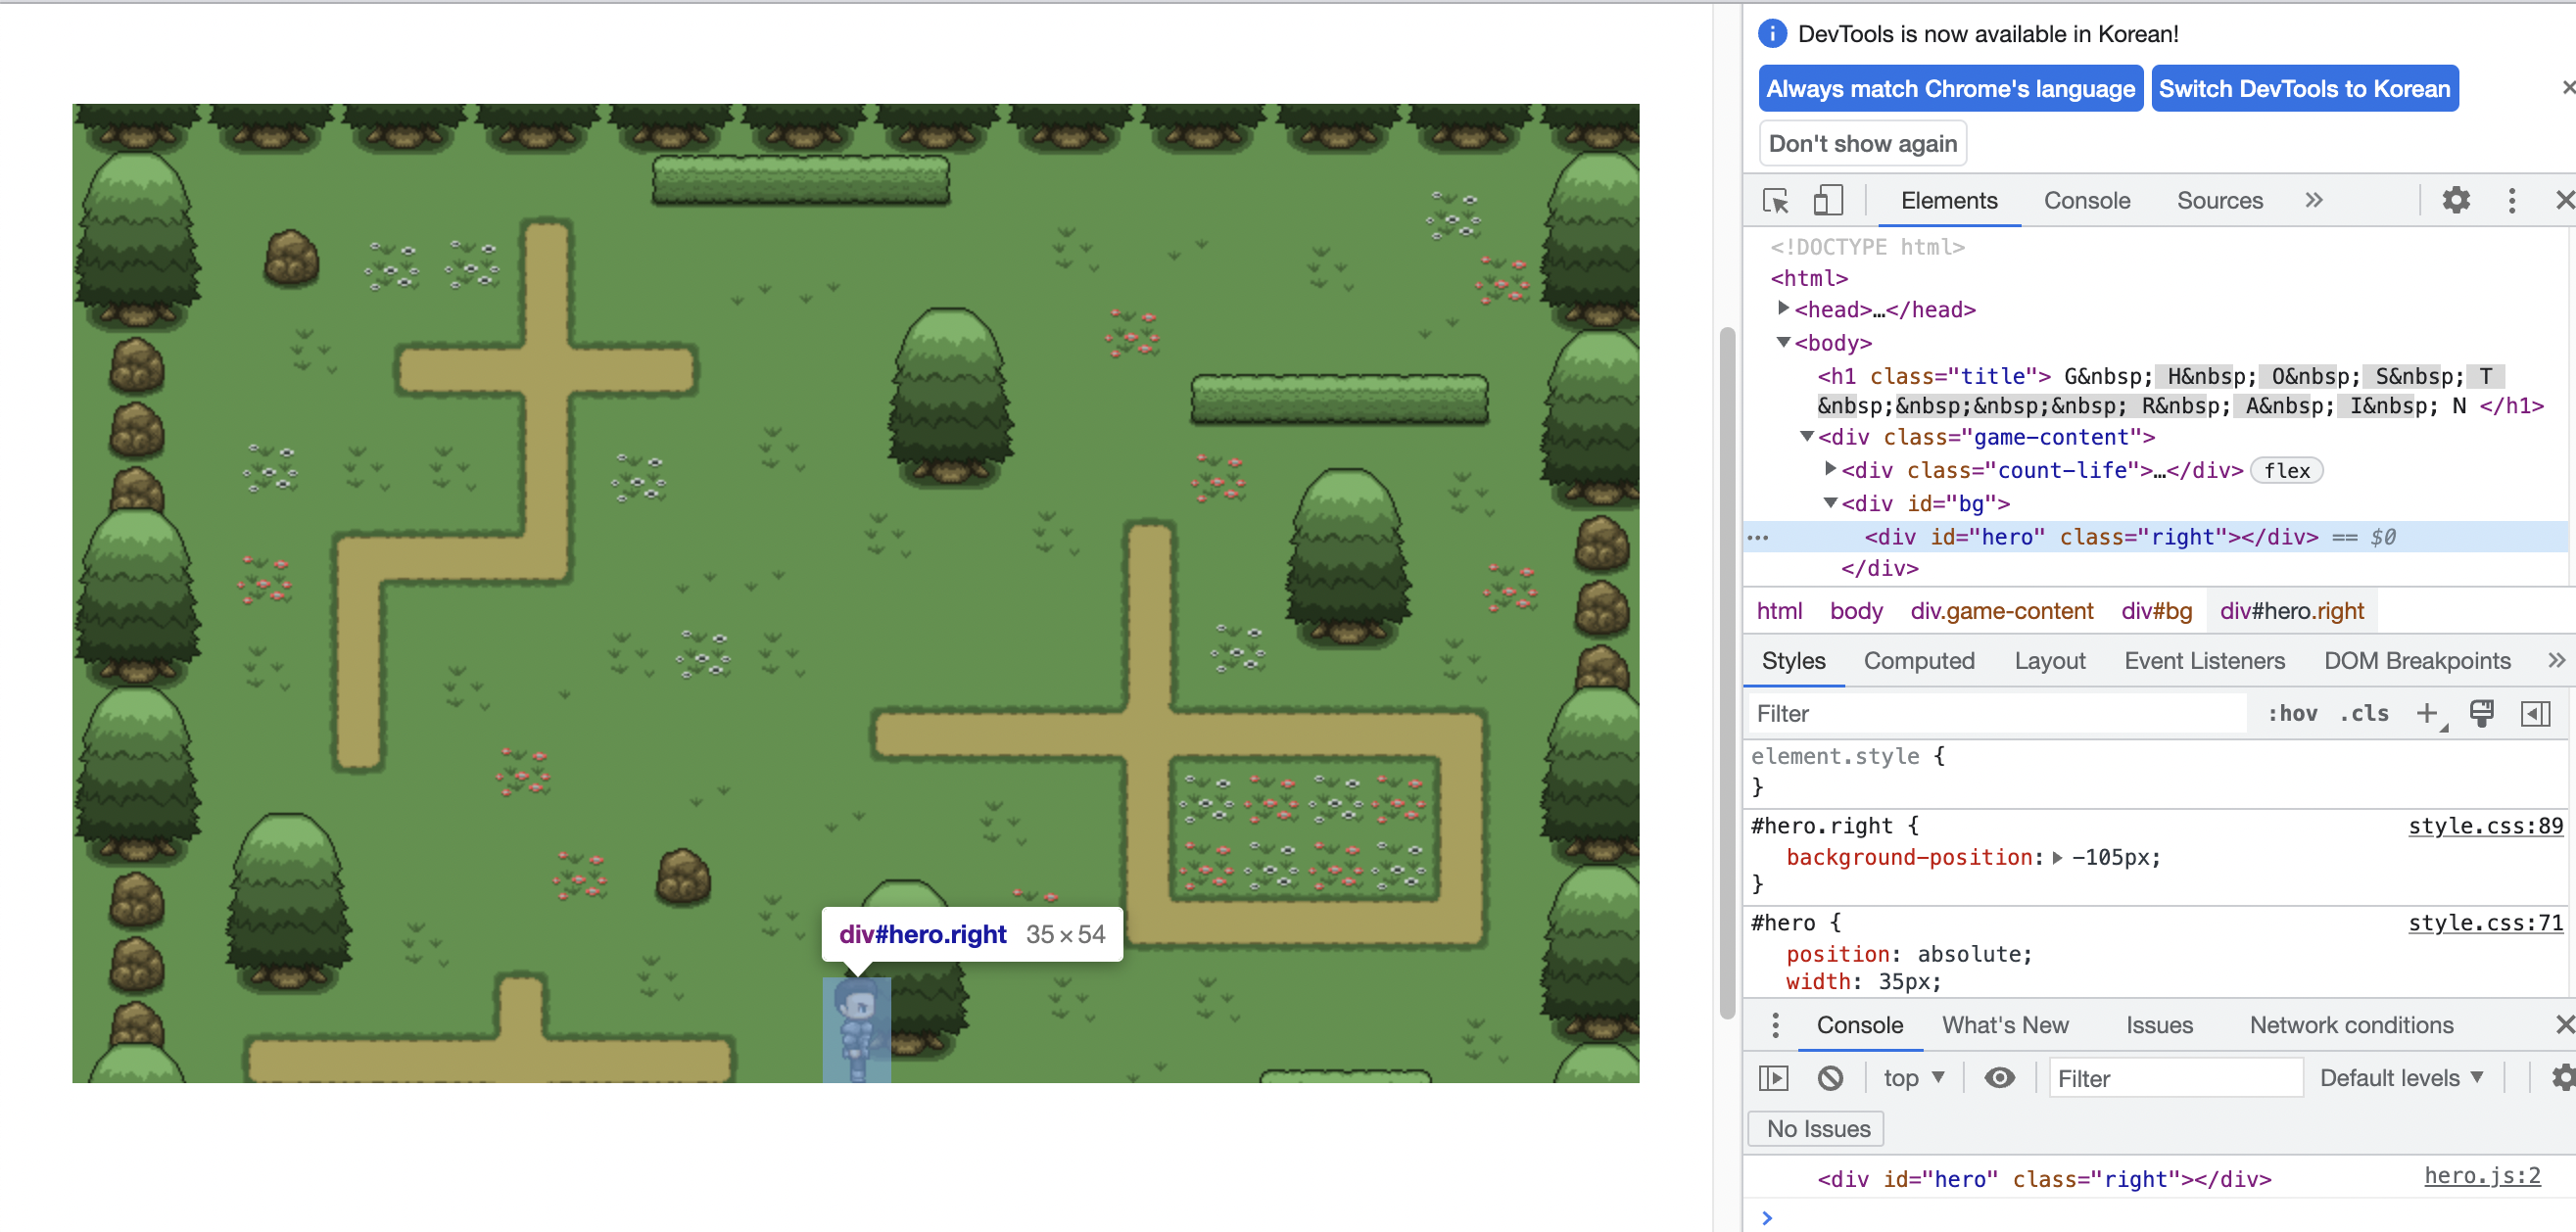Open the Computed sub-tab
2576x1232 pixels.
click(x=1918, y=661)
